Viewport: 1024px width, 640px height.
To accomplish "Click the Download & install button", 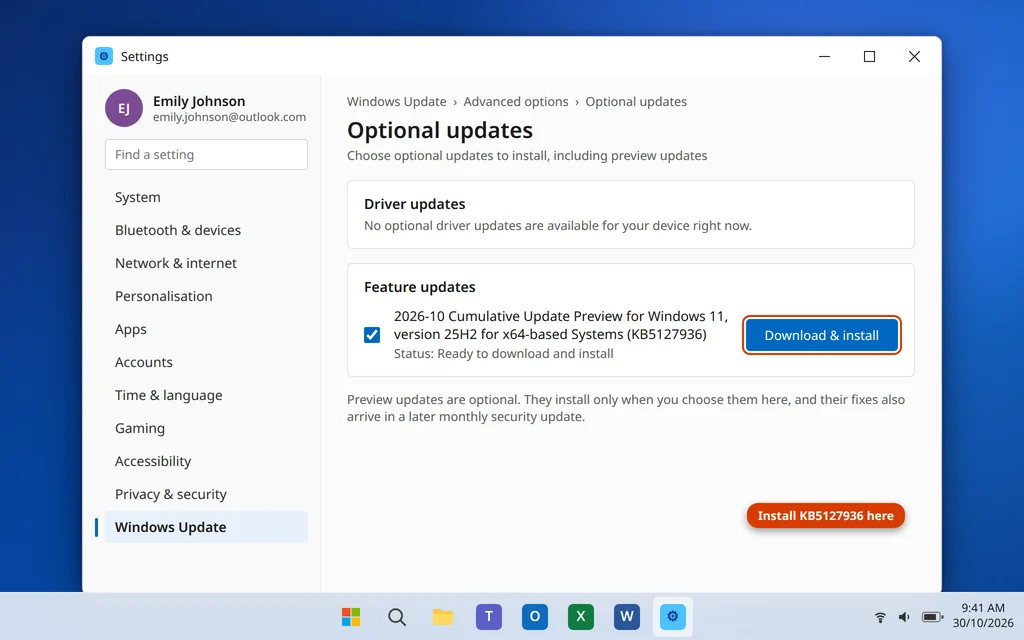I will point(822,335).
